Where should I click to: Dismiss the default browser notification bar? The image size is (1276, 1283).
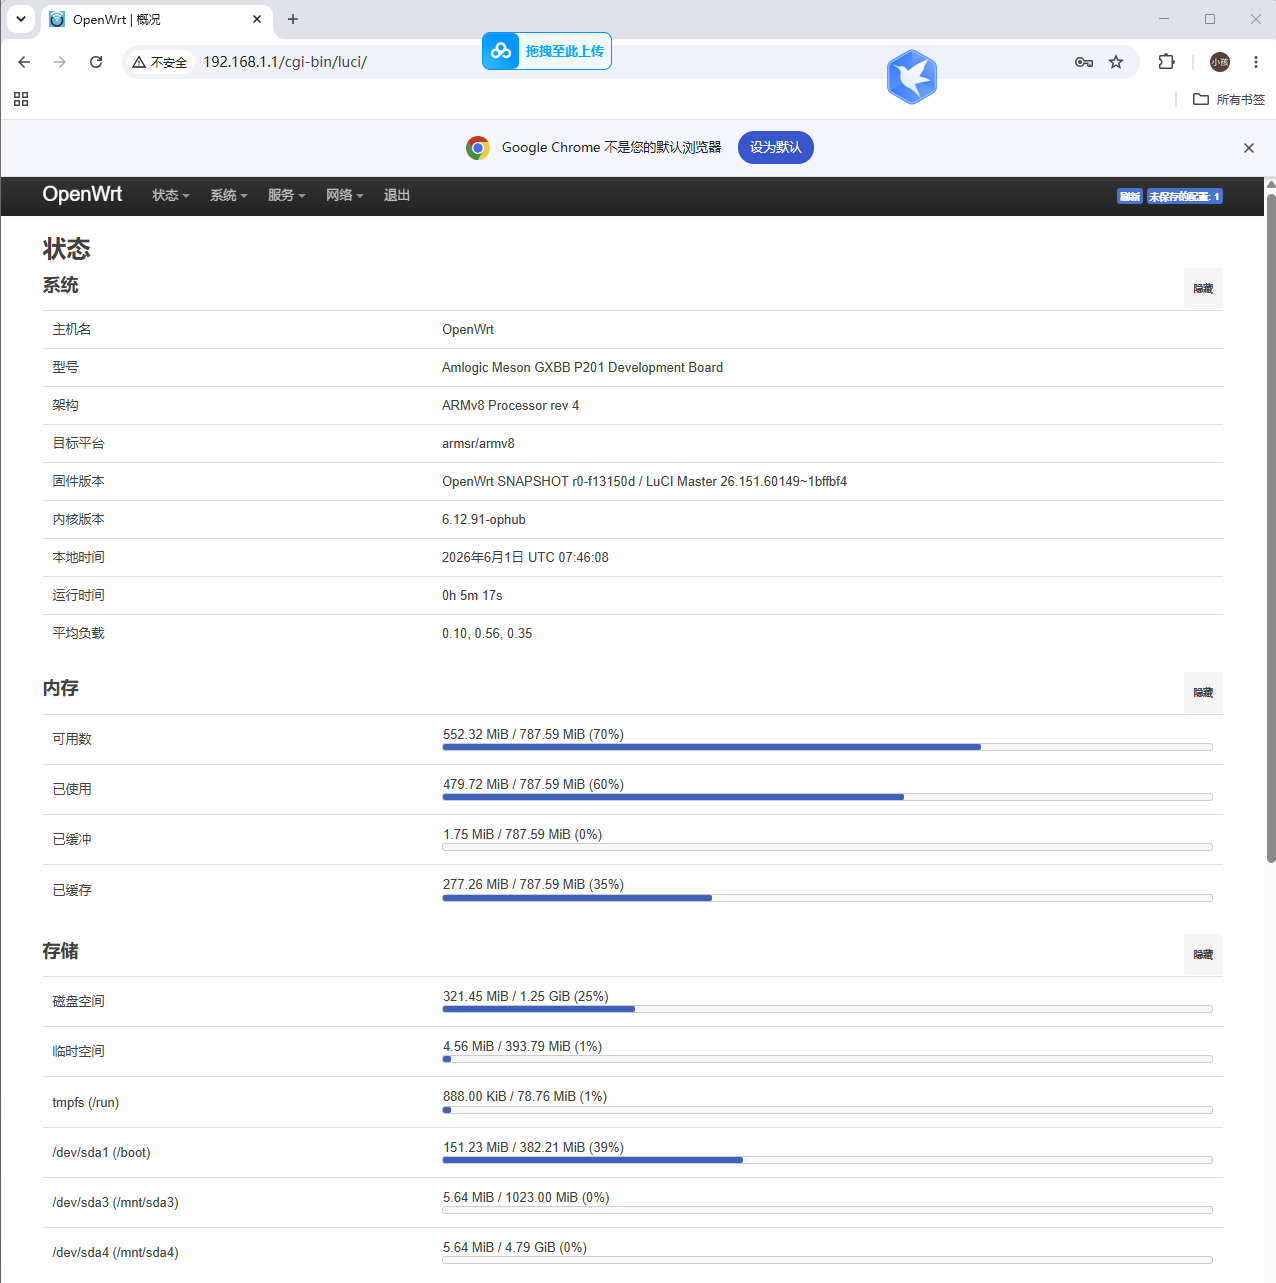[x=1249, y=148]
